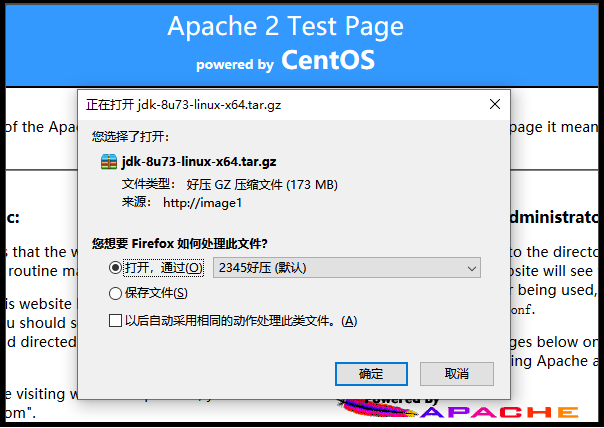Screen dimensions: 604x428
Task: Confirm with the 确定 button
Action: pos(371,374)
